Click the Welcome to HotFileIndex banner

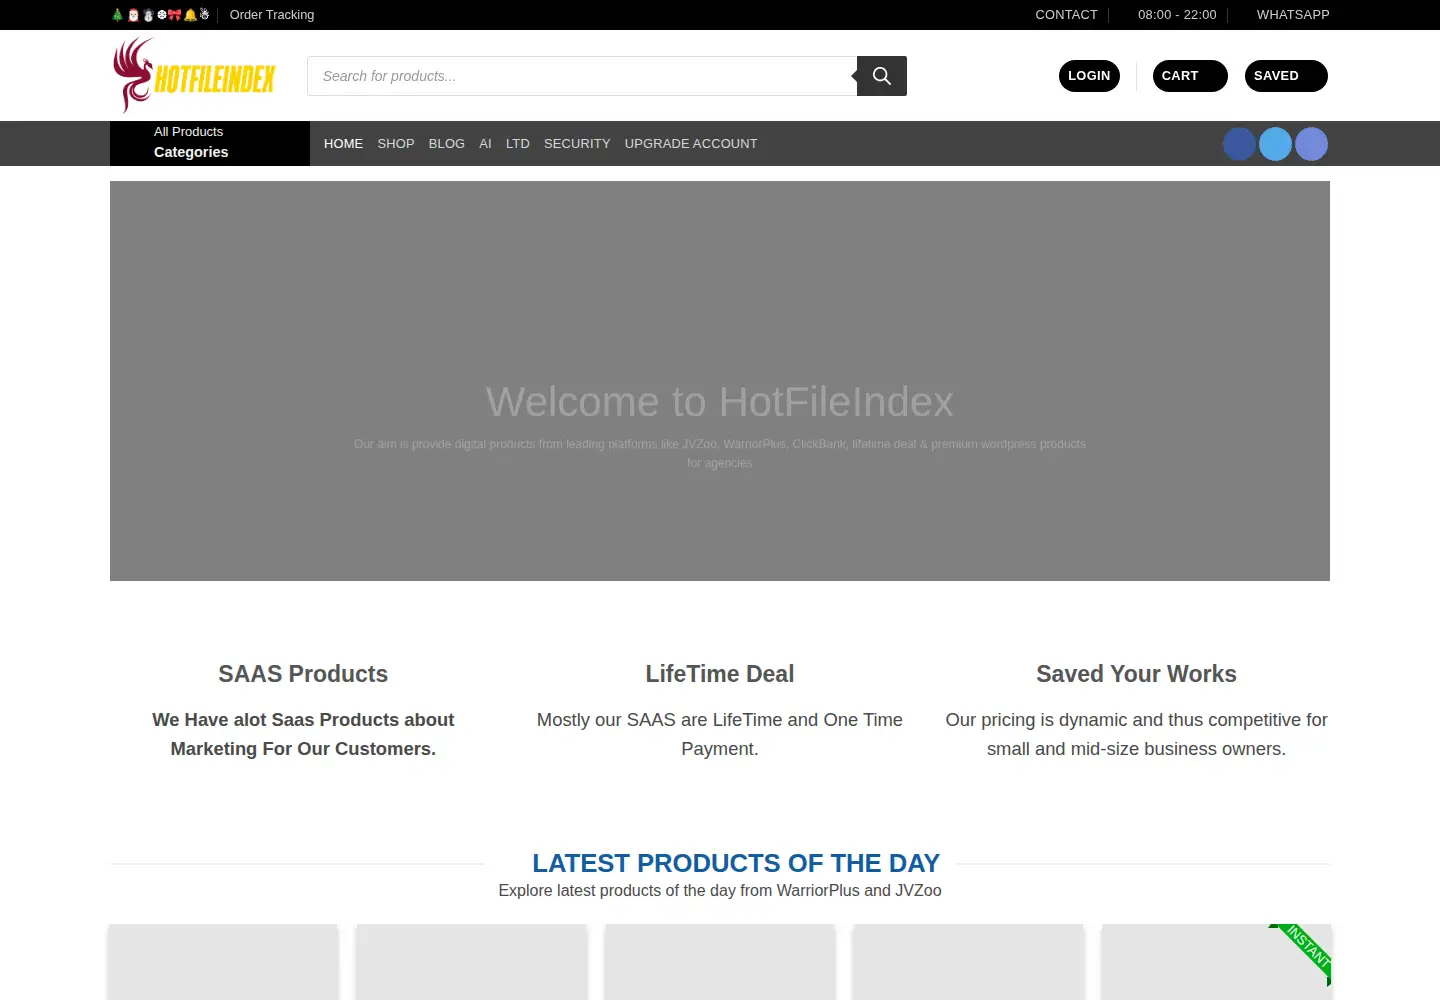[720, 381]
